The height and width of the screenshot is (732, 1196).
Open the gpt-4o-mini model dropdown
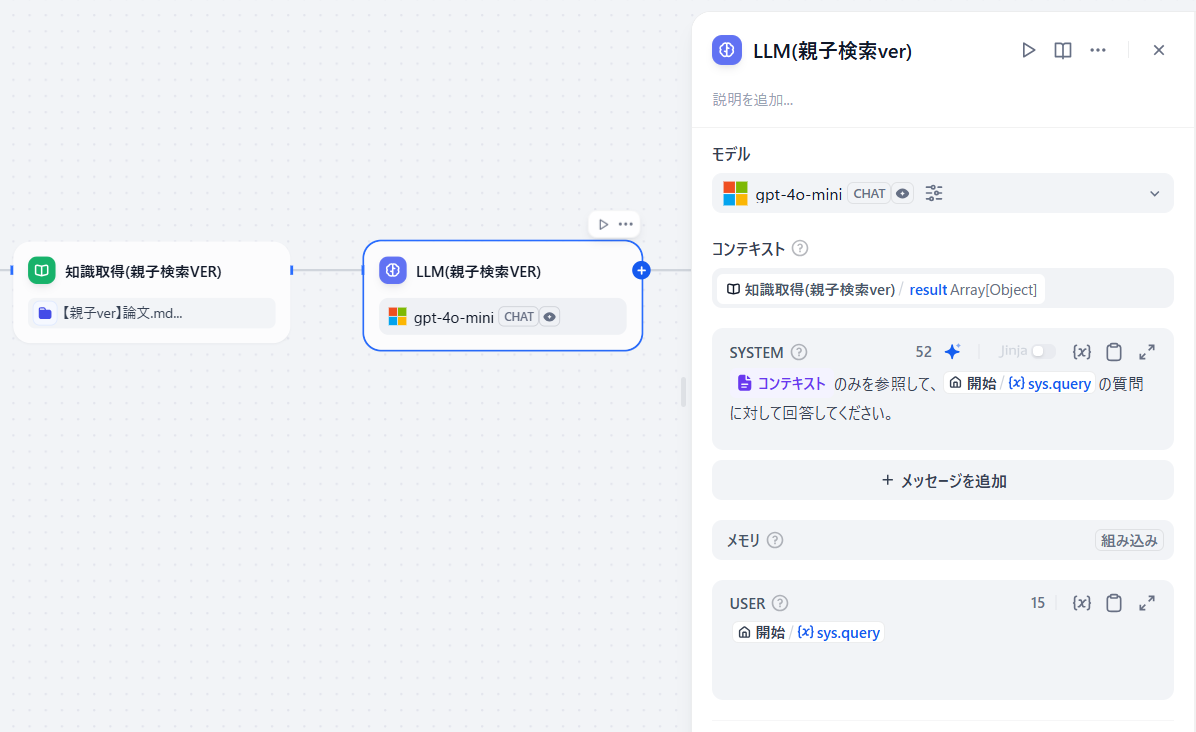(943, 194)
